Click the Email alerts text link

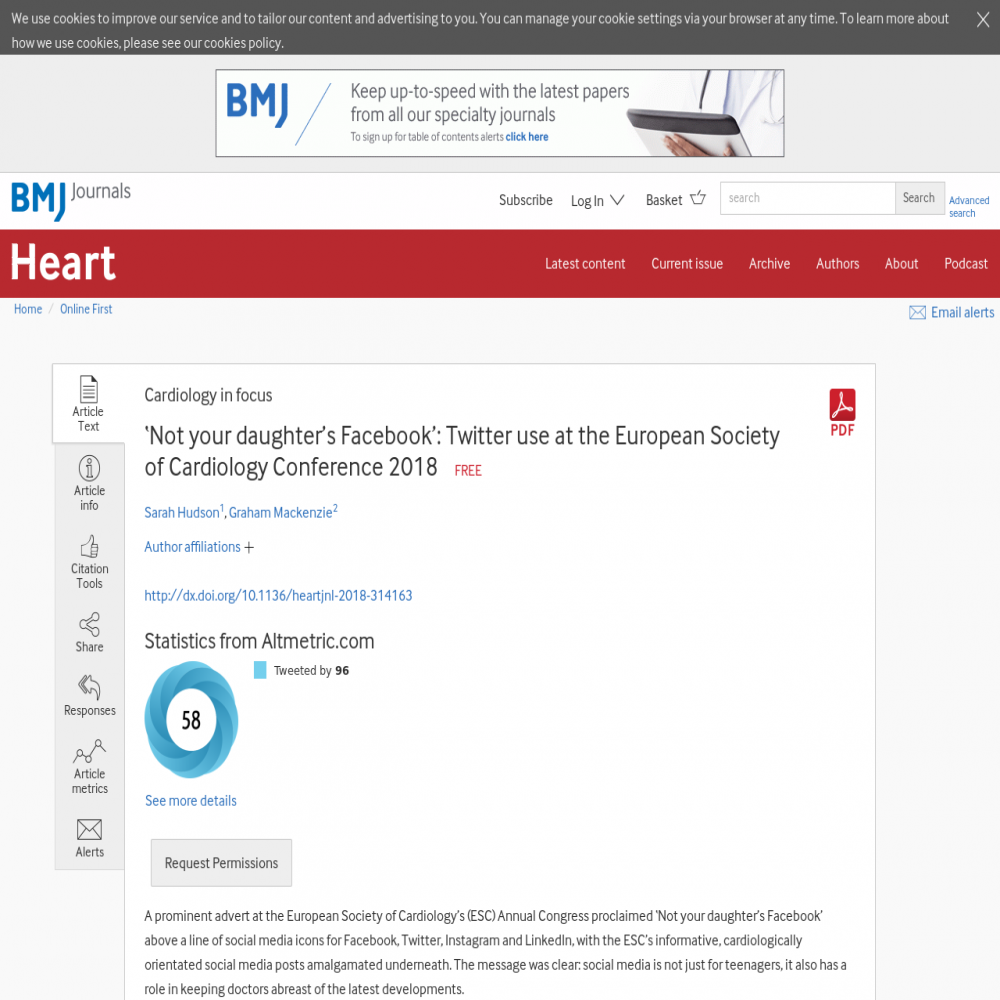(962, 312)
